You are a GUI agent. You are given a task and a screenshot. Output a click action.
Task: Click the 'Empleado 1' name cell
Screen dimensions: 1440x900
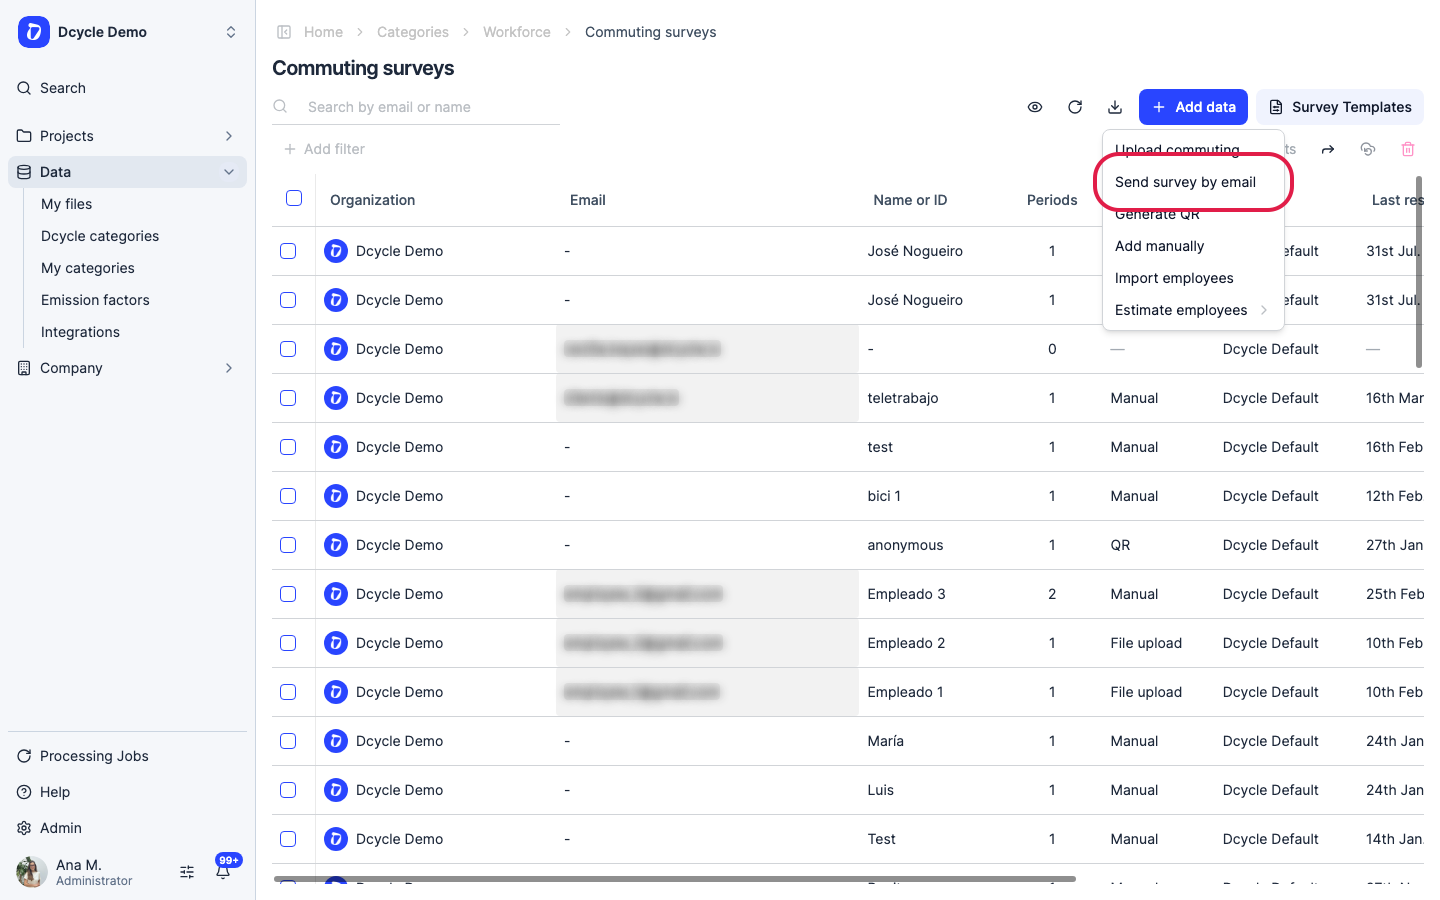(905, 692)
